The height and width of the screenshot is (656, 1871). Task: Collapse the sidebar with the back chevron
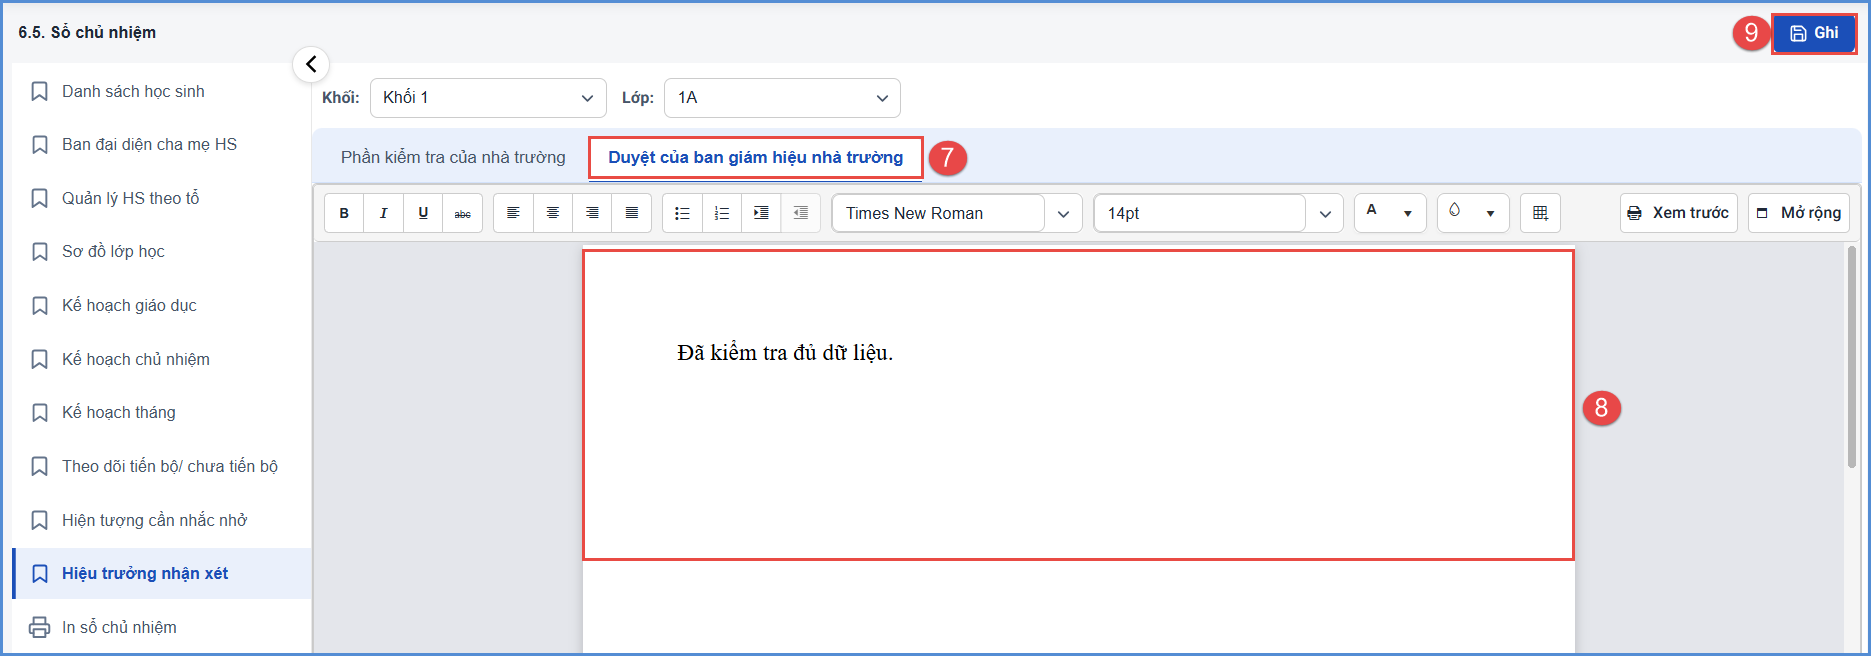point(311,64)
